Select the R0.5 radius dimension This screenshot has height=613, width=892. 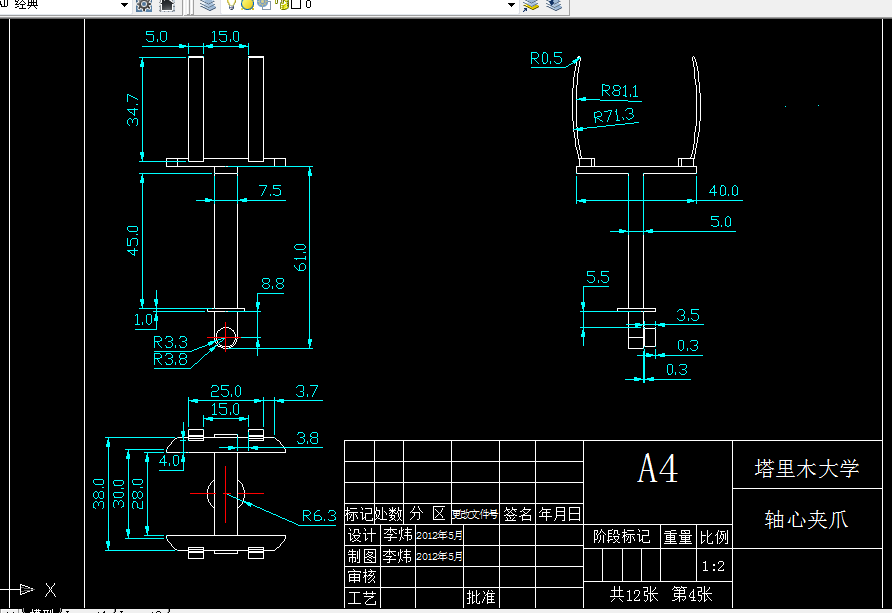[x=546, y=59]
